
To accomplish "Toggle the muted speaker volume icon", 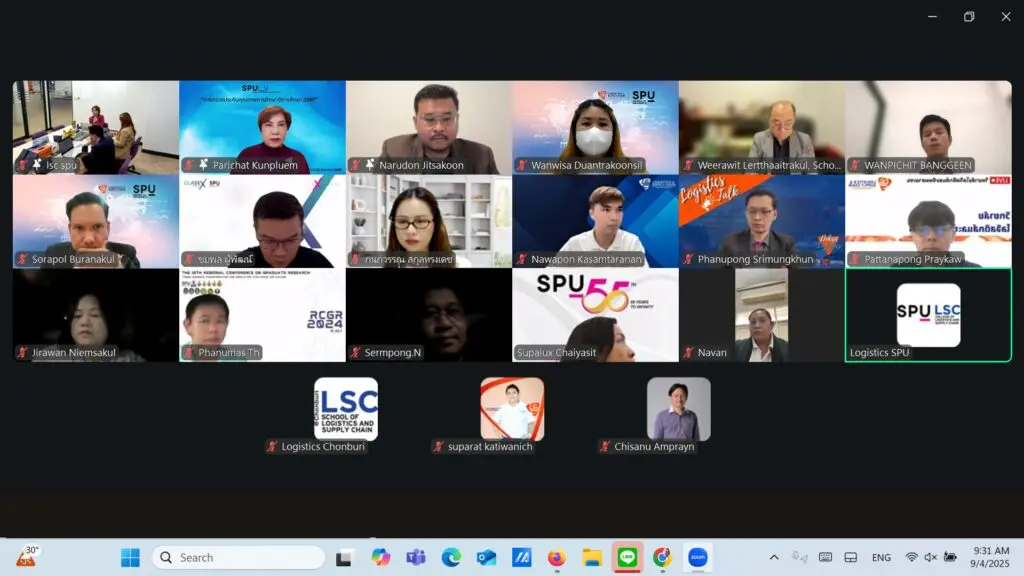I will click(x=931, y=557).
